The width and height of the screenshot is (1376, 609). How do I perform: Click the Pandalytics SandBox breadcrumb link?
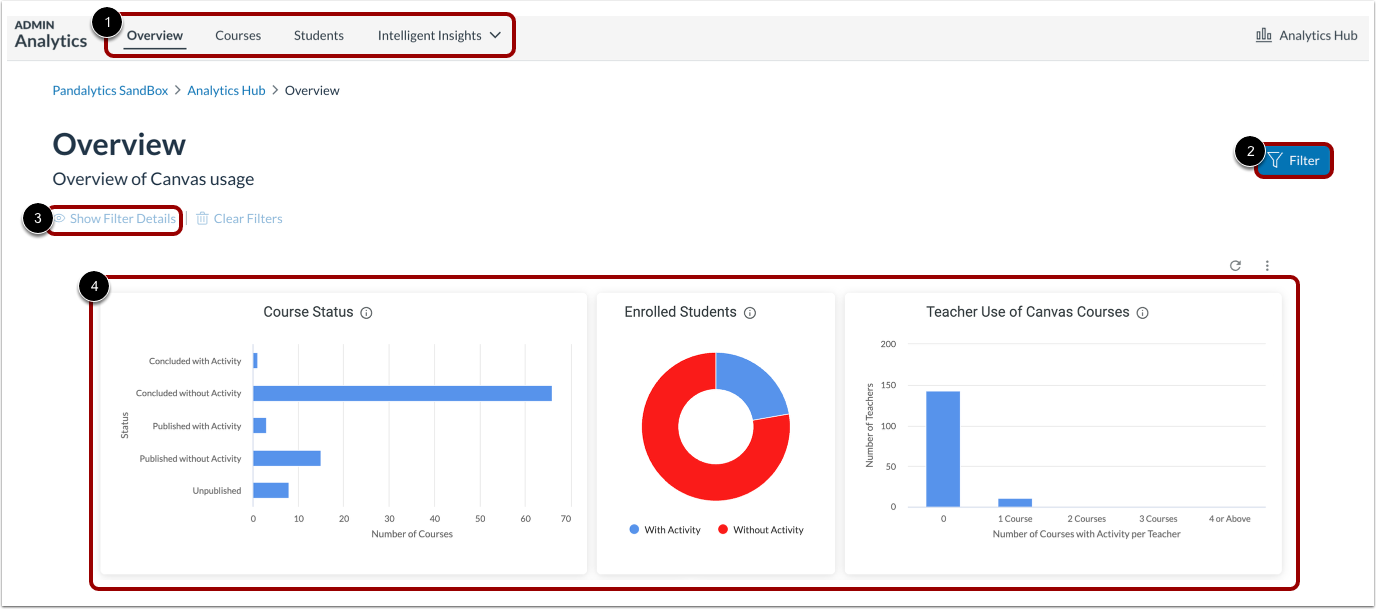(110, 90)
